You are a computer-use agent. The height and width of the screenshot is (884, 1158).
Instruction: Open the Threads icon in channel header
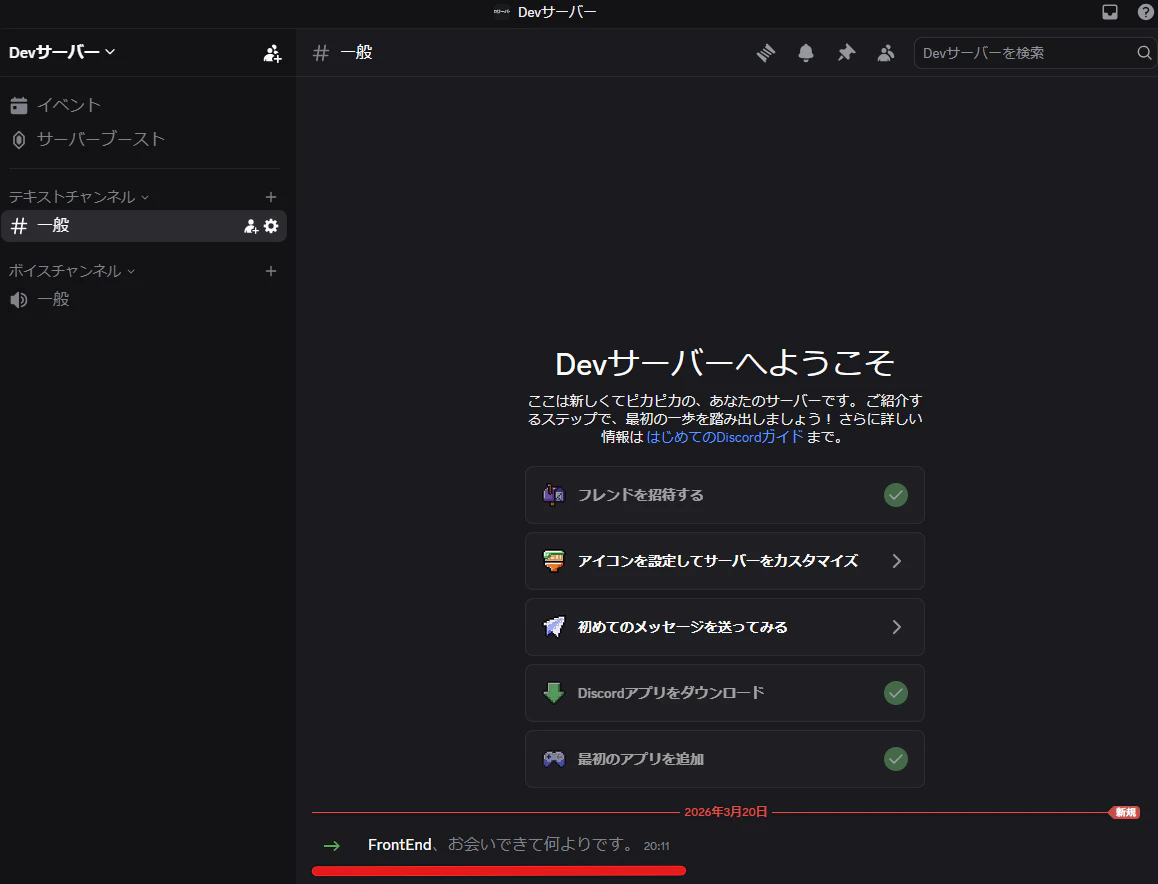pos(766,52)
